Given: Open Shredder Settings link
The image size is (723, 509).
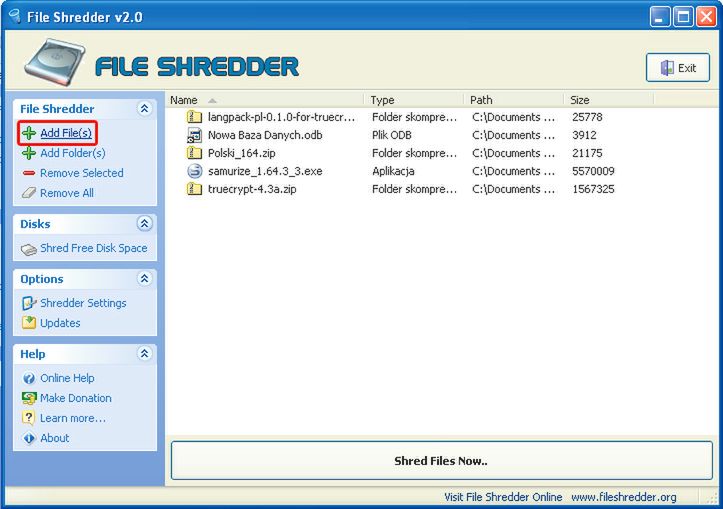Looking at the screenshot, I should [83, 303].
